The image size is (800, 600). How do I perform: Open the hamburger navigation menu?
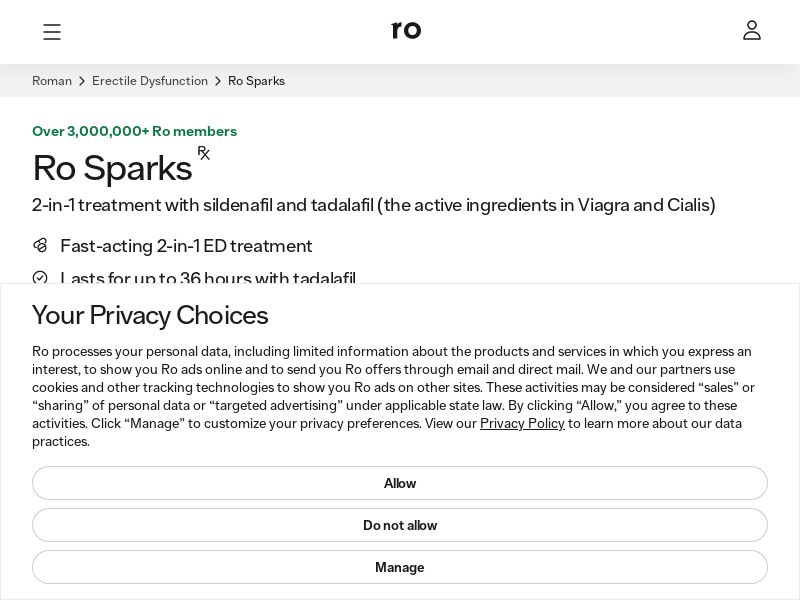pyautogui.click(x=52, y=32)
